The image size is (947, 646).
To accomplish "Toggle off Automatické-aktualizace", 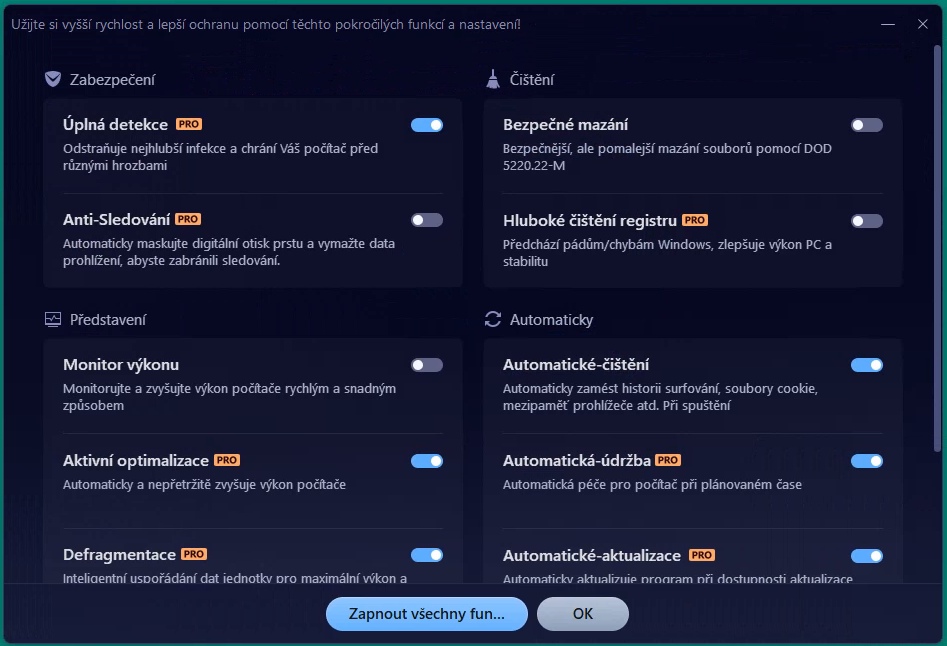I will pos(867,556).
